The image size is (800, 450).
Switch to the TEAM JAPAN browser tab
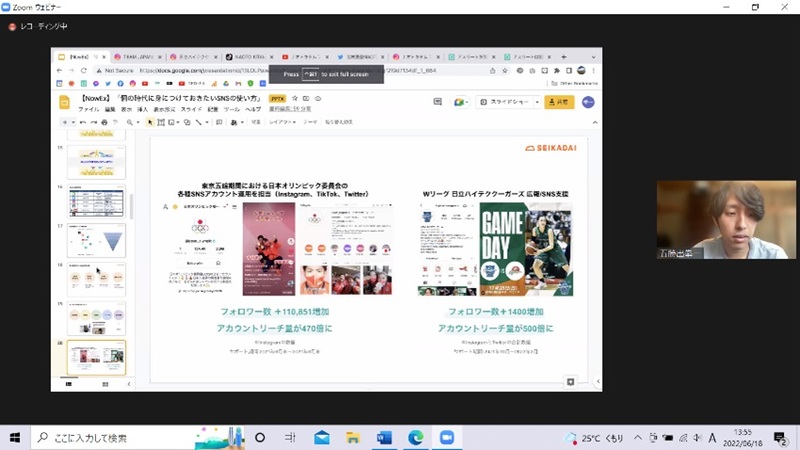(138, 57)
